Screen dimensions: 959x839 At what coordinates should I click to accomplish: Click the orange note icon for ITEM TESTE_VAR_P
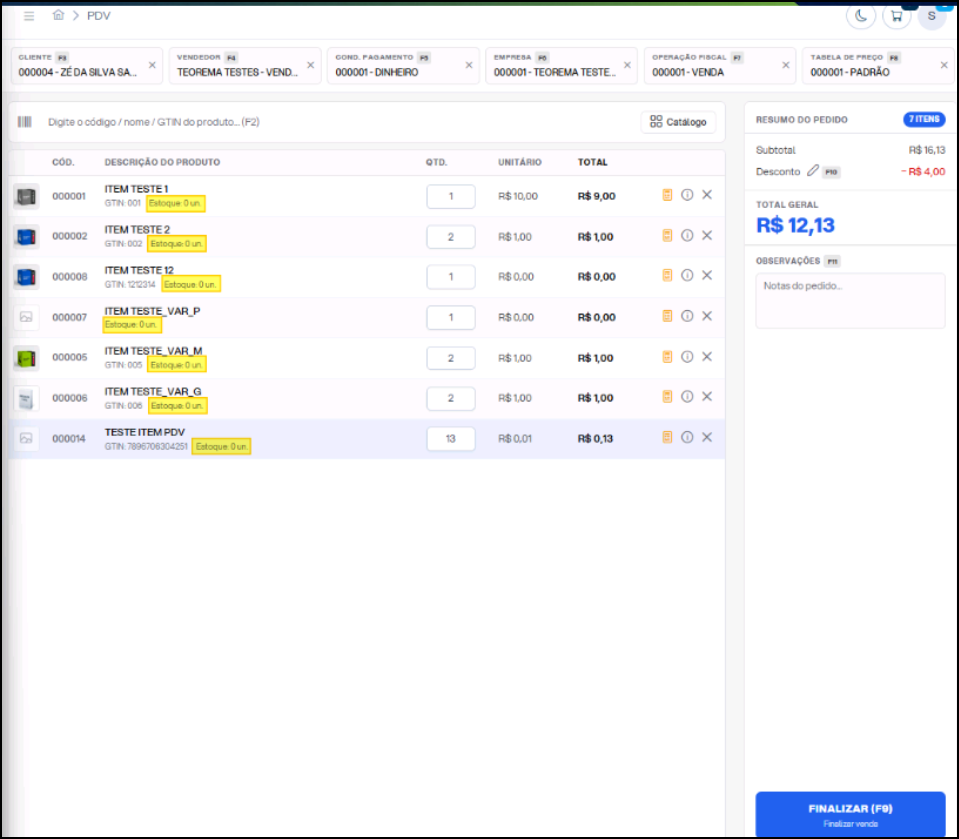pyautogui.click(x=667, y=316)
